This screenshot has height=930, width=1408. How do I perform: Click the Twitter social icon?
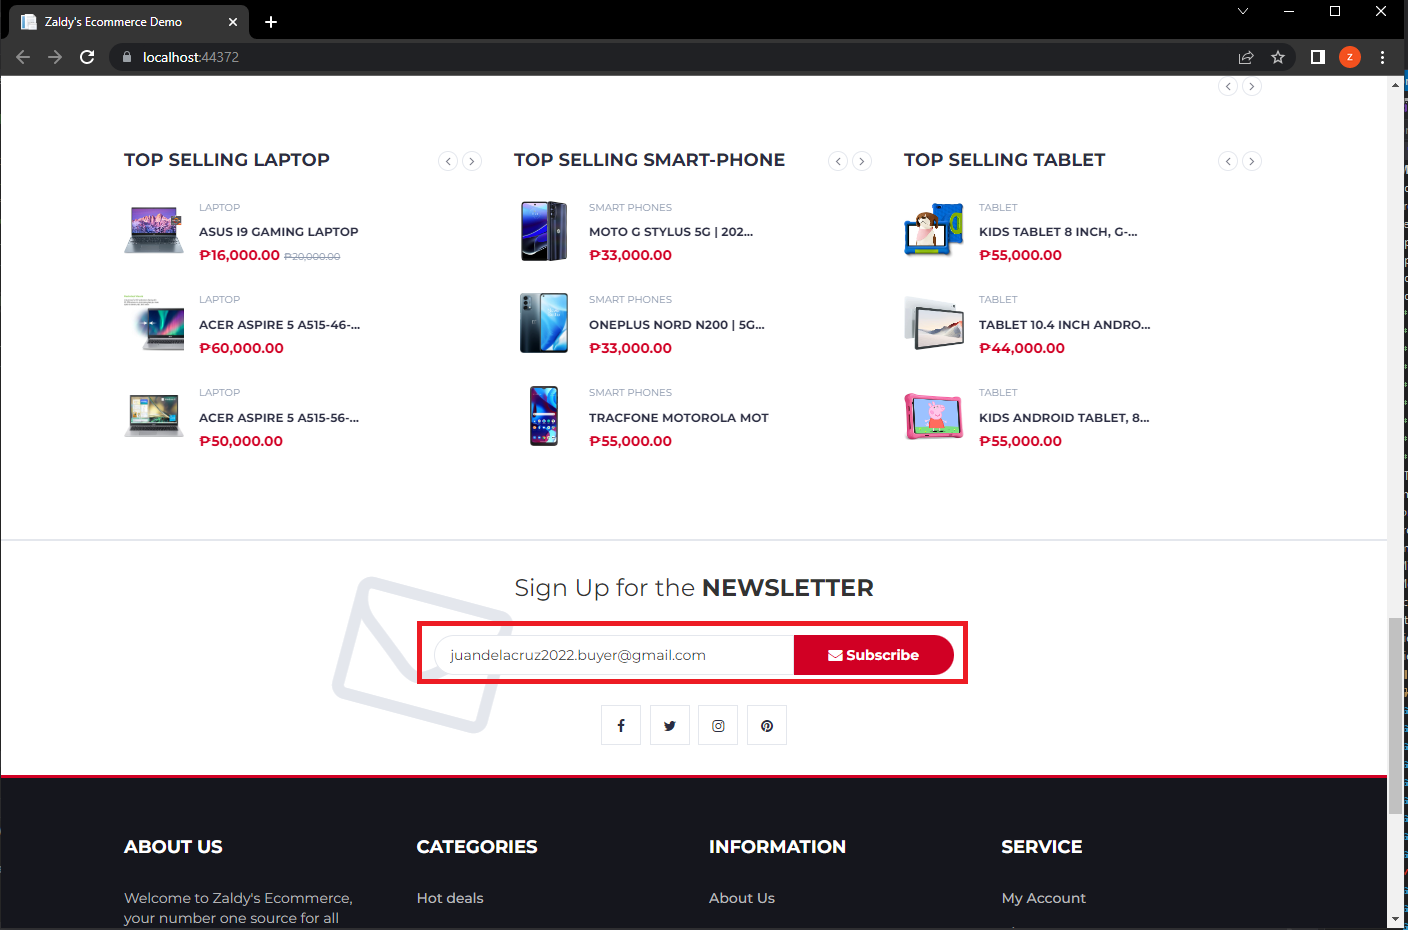tap(669, 724)
